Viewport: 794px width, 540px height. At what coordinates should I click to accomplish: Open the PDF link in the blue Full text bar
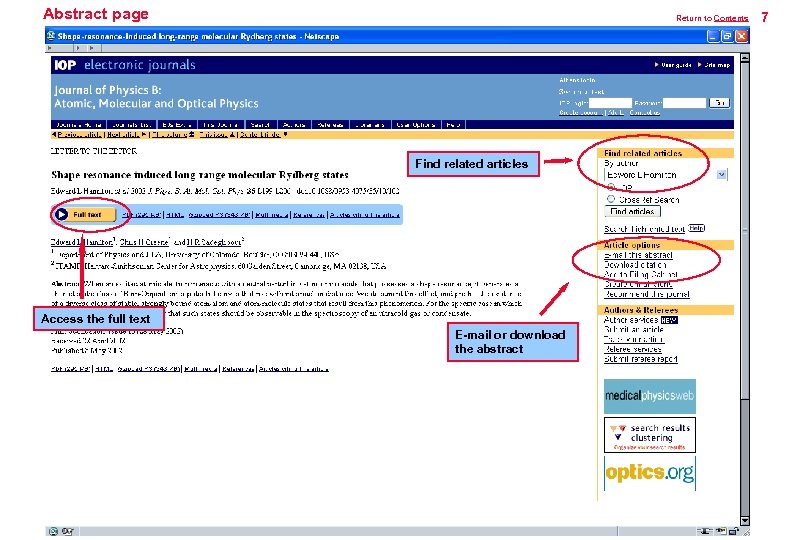pos(141,215)
